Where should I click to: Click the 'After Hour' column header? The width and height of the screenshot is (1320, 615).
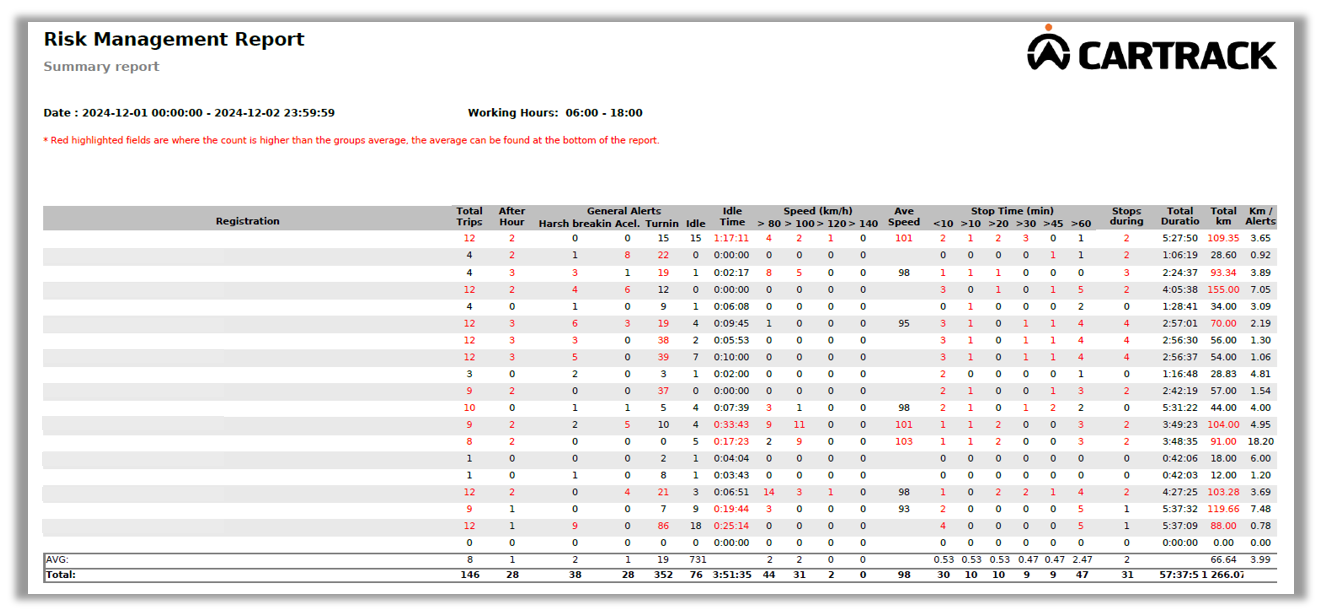click(x=512, y=217)
